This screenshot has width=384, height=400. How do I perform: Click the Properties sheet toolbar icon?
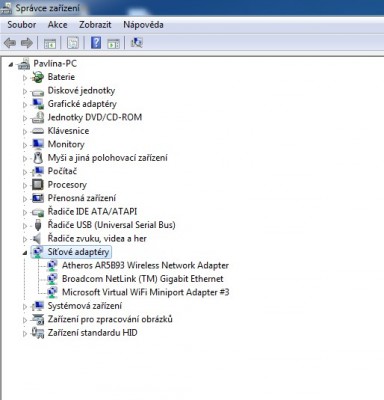click(x=73, y=43)
